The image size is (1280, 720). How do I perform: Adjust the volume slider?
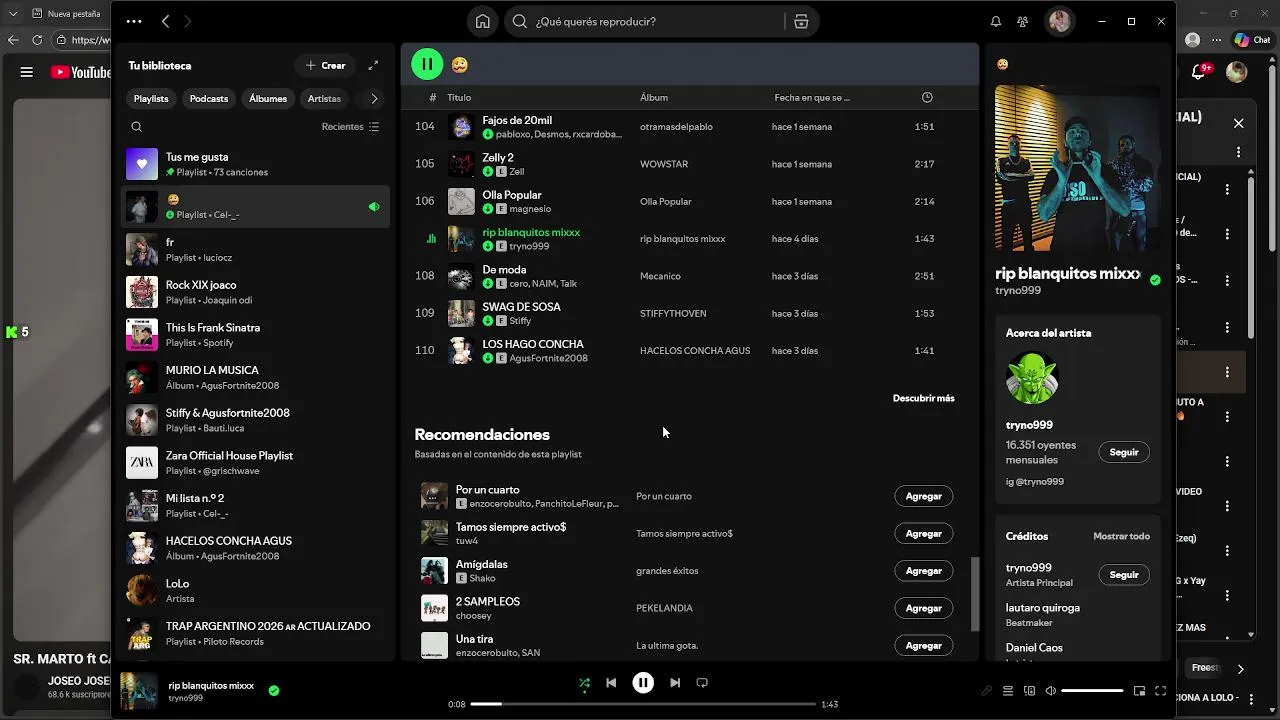click(x=1092, y=691)
